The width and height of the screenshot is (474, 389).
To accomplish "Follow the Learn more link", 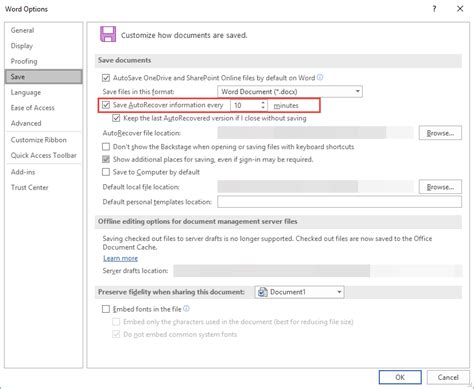I will point(120,258).
